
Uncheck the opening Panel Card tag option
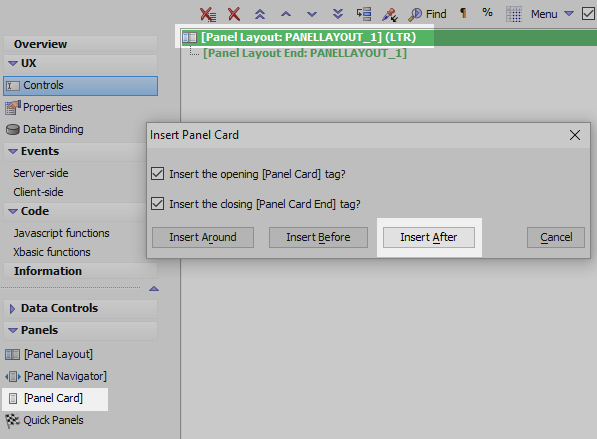point(158,174)
